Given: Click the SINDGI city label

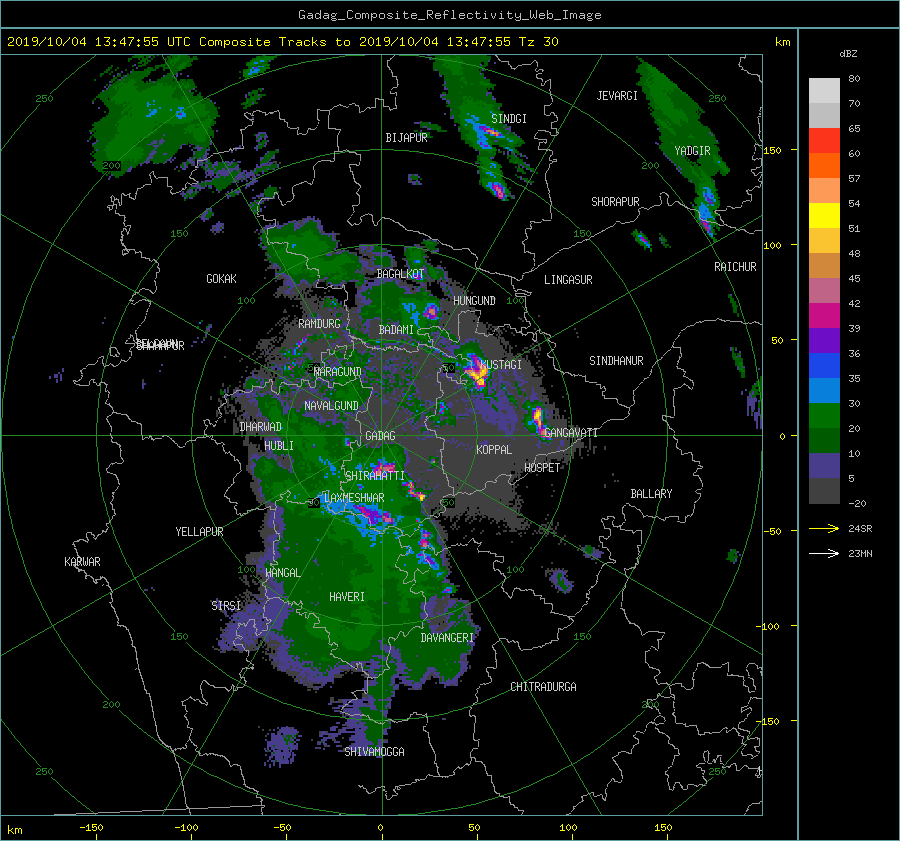Looking at the screenshot, I should 509,119.
